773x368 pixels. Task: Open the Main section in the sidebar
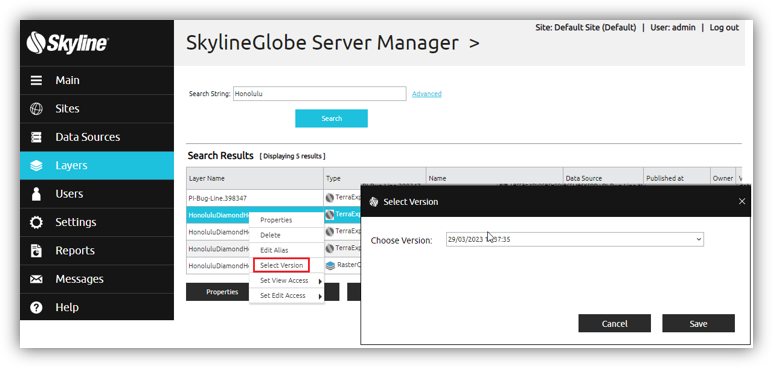pyautogui.click(x=97, y=80)
